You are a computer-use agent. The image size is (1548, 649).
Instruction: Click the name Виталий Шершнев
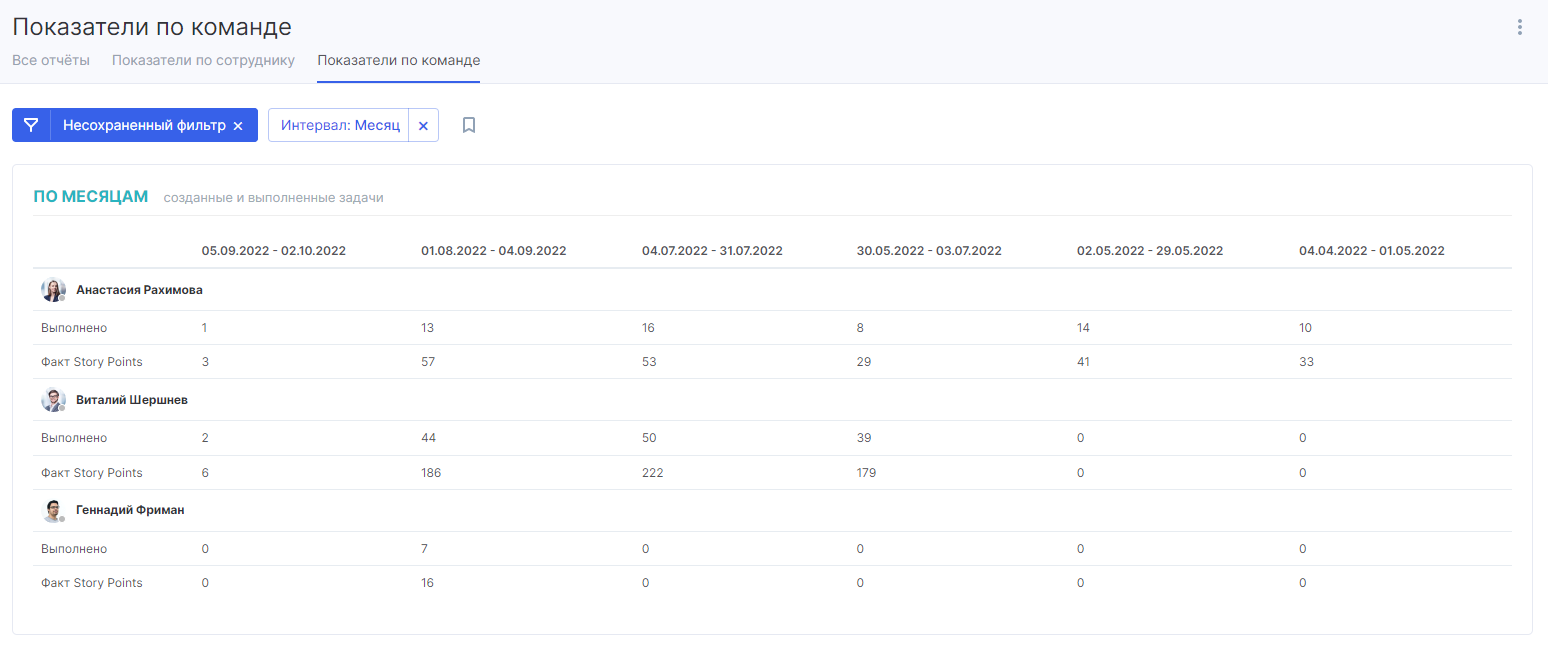(132, 400)
